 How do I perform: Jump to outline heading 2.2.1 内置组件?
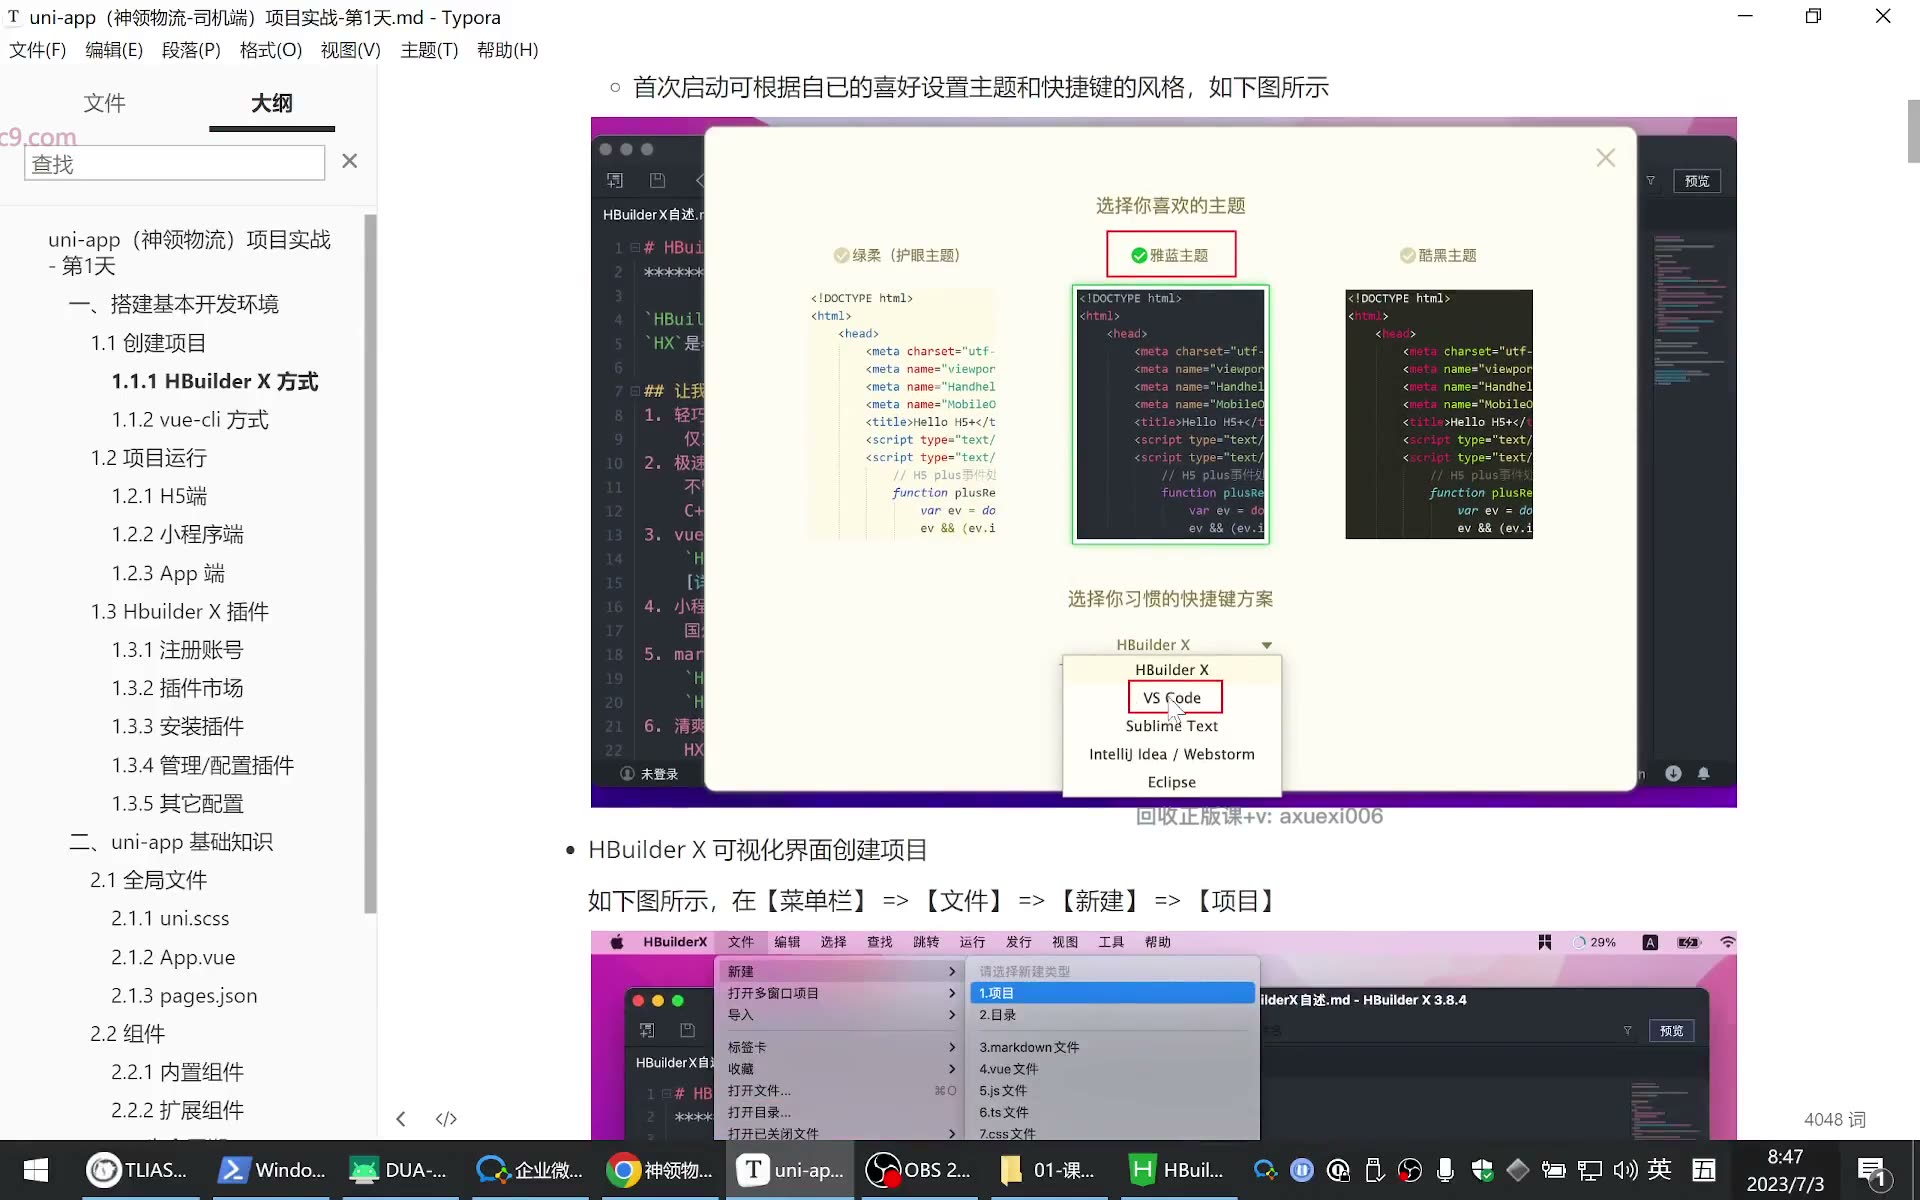(x=177, y=1072)
